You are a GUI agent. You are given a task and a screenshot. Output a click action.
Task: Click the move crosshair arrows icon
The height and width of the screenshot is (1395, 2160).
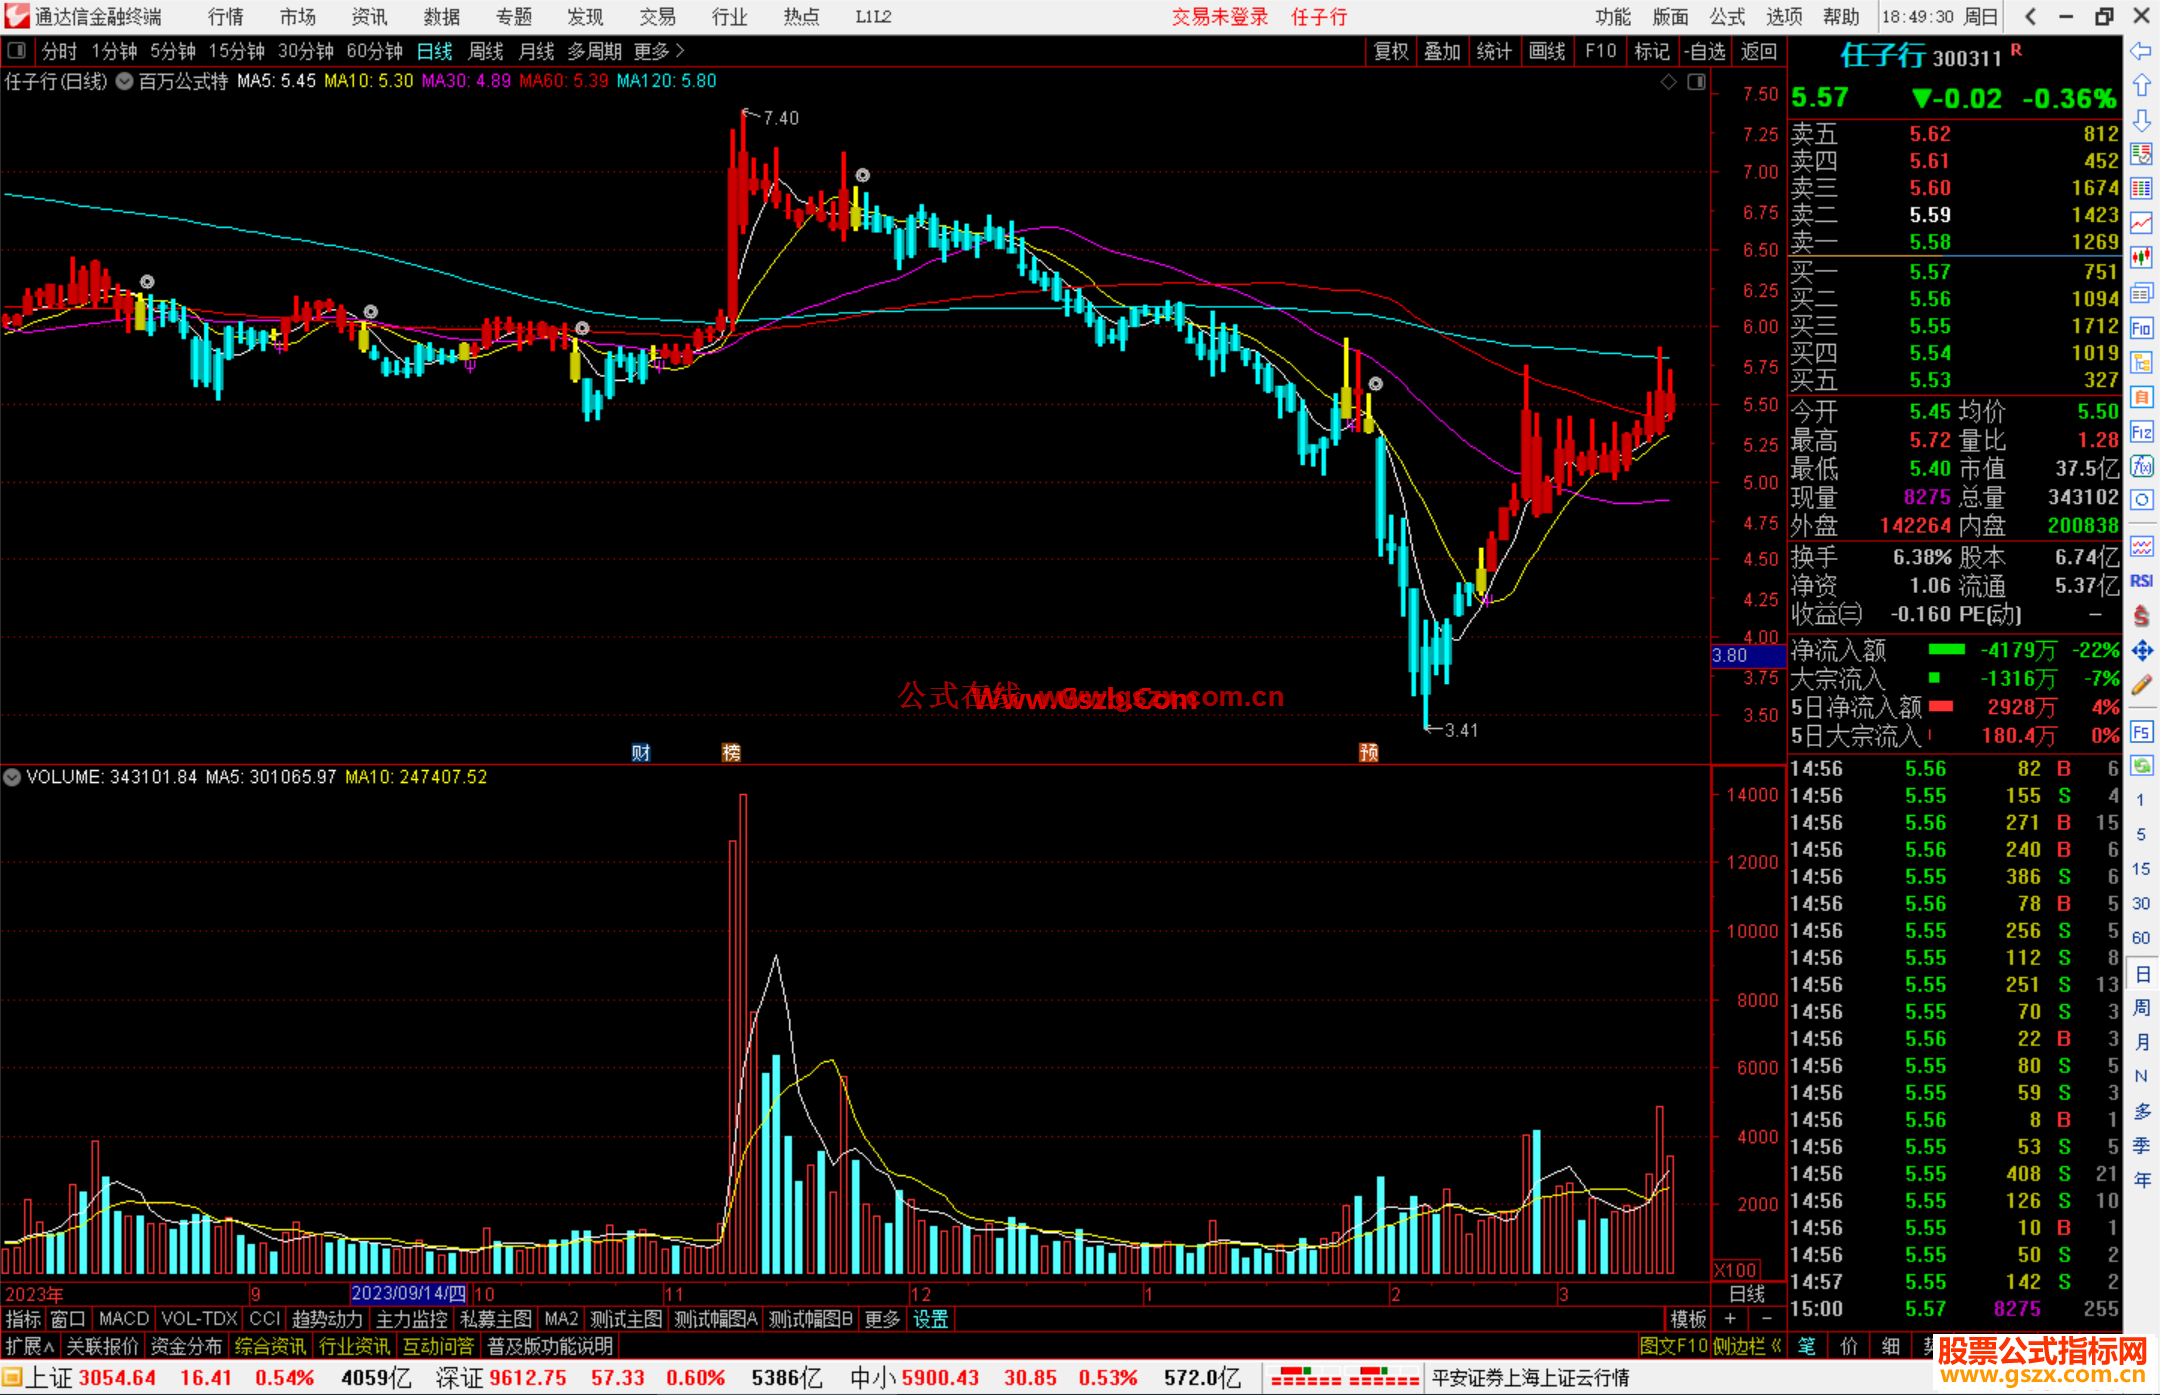click(2141, 651)
